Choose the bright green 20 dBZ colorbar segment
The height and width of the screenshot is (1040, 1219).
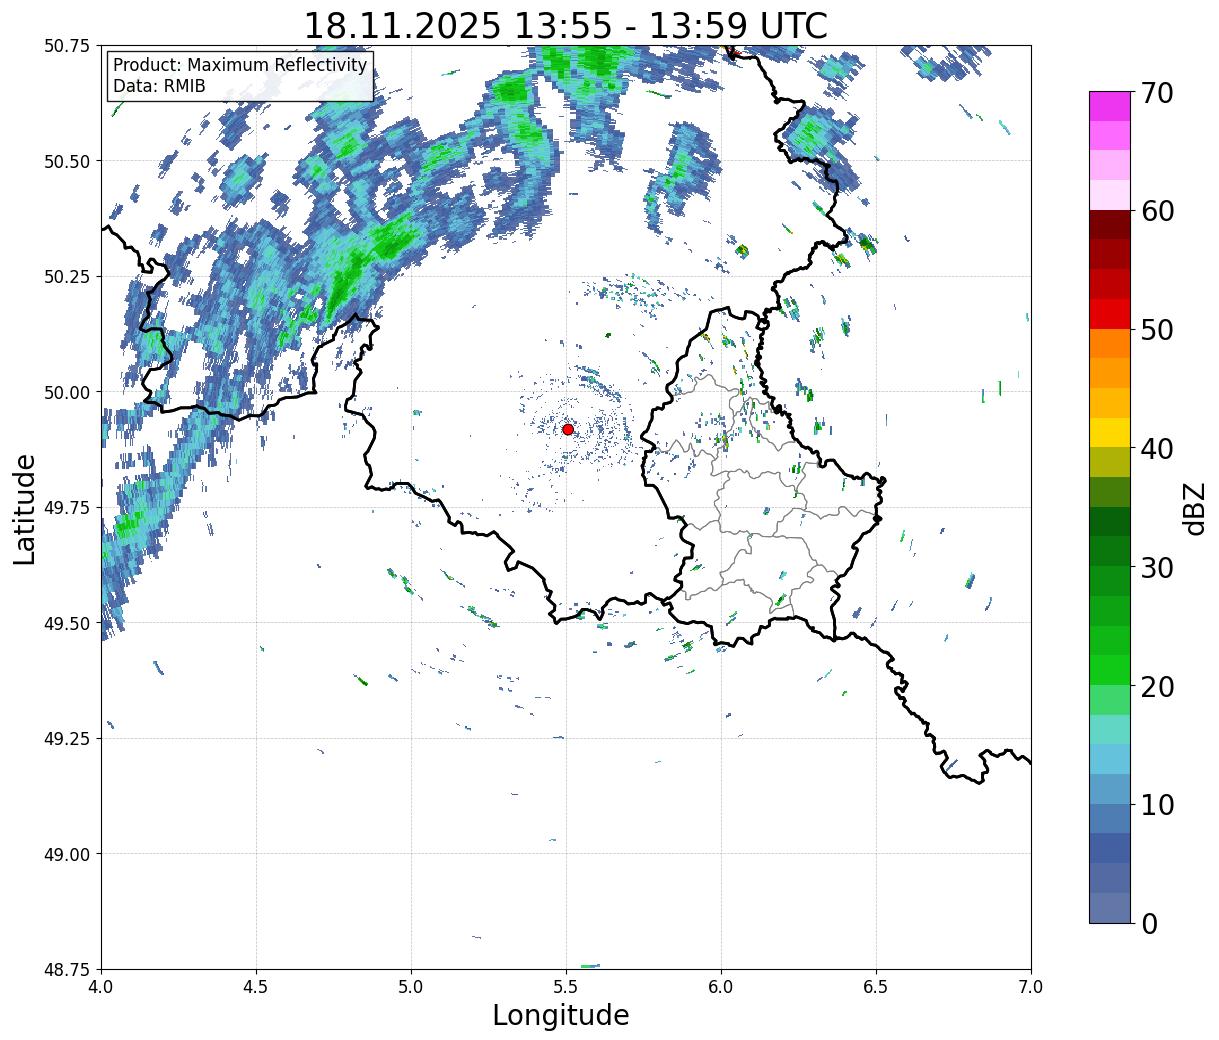(x=1110, y=669)
